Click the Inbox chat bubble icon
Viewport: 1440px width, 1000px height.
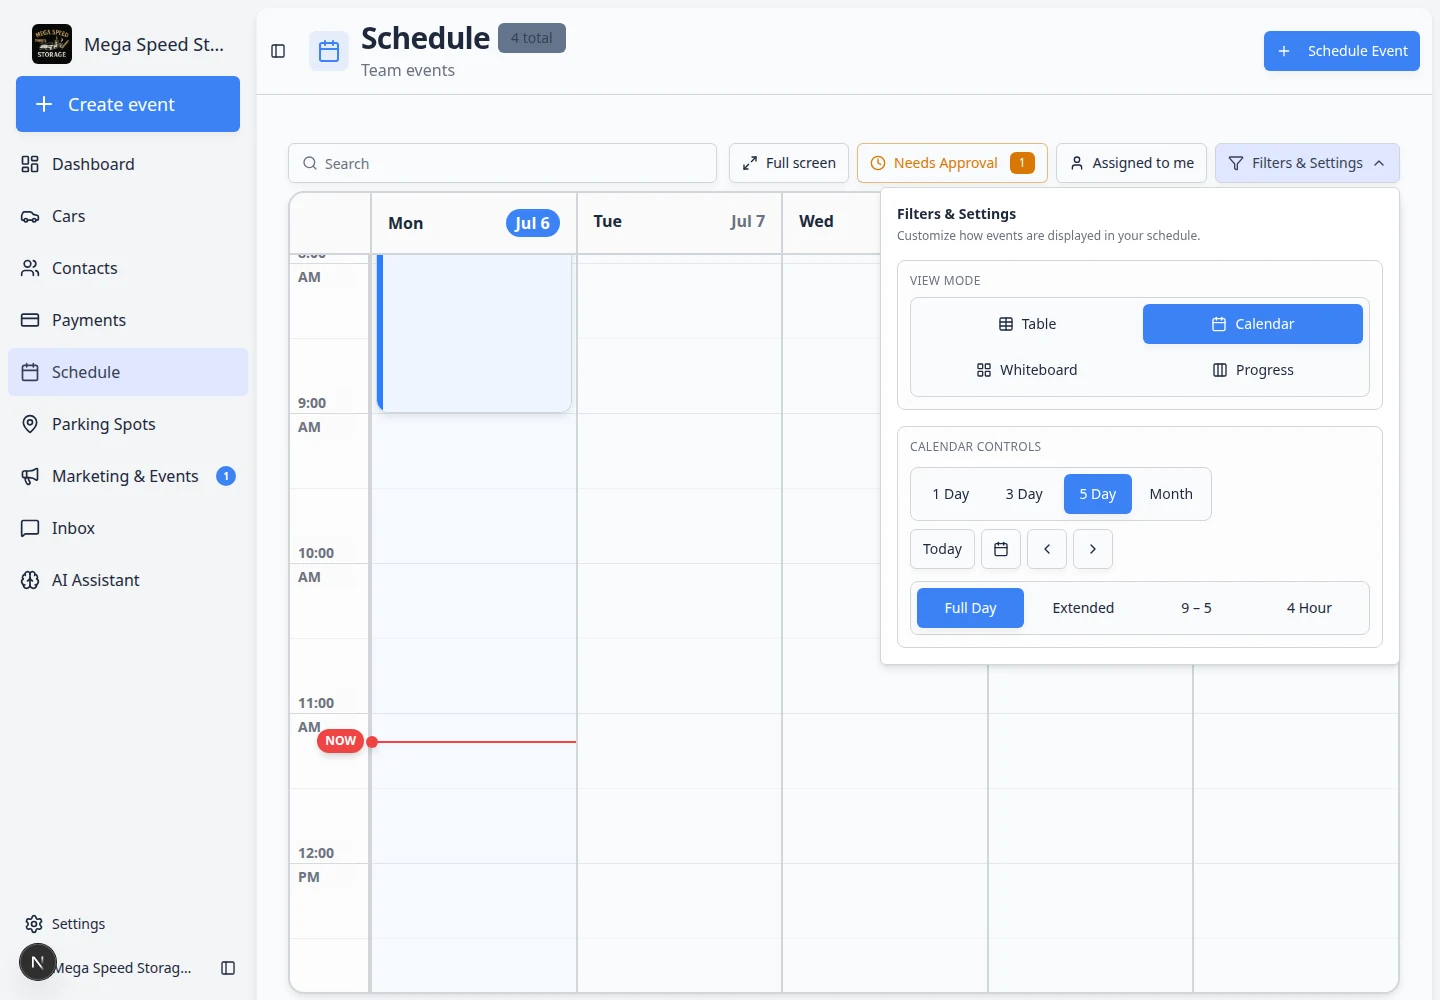tap(30, 528)
